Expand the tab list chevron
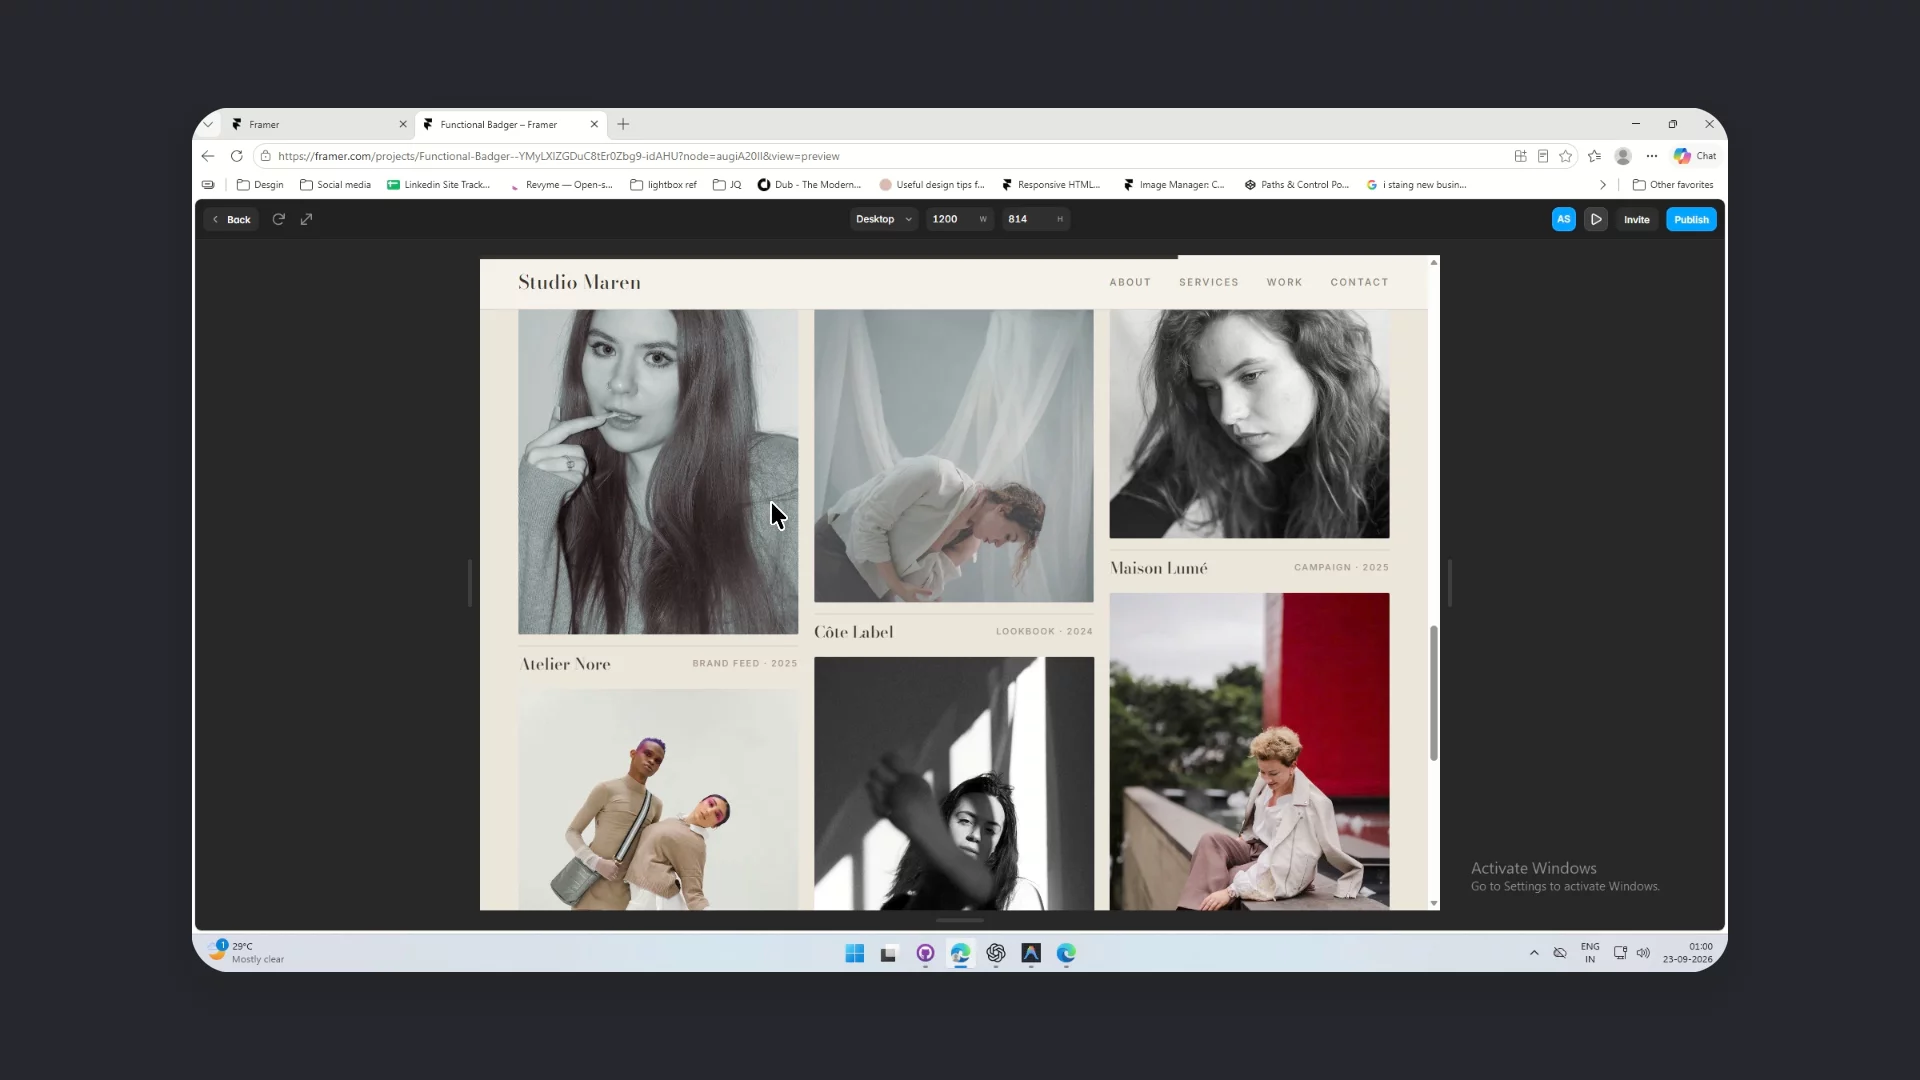 coord(208,124)
